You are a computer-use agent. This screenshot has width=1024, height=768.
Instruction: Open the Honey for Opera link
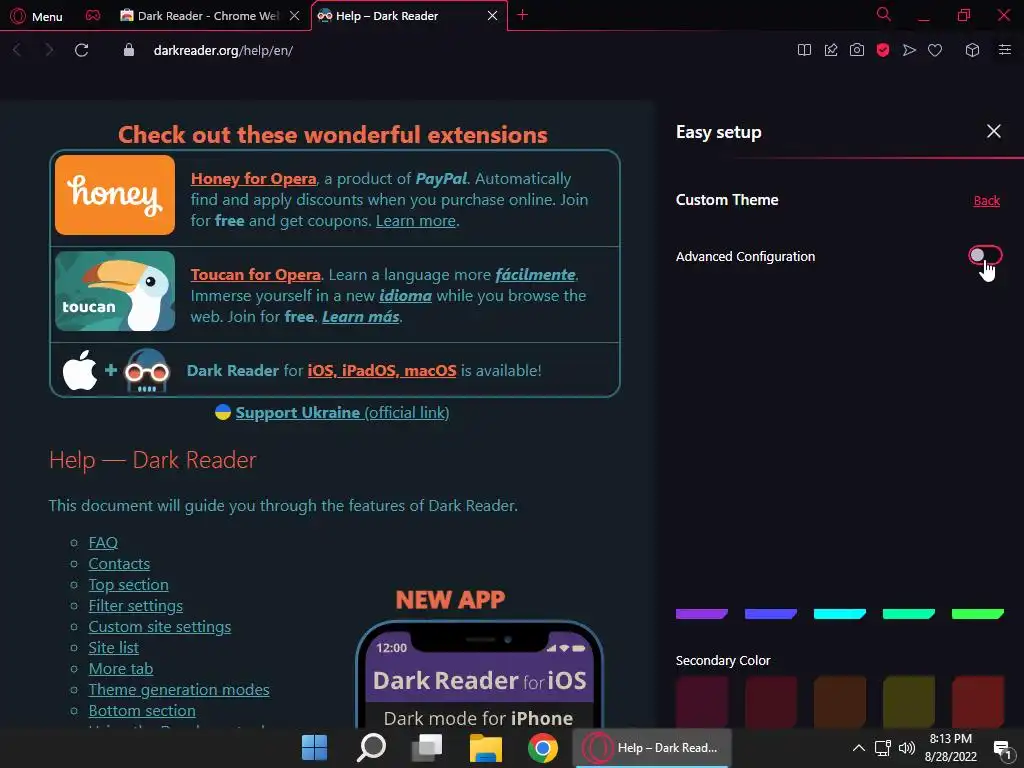(253, 179)
